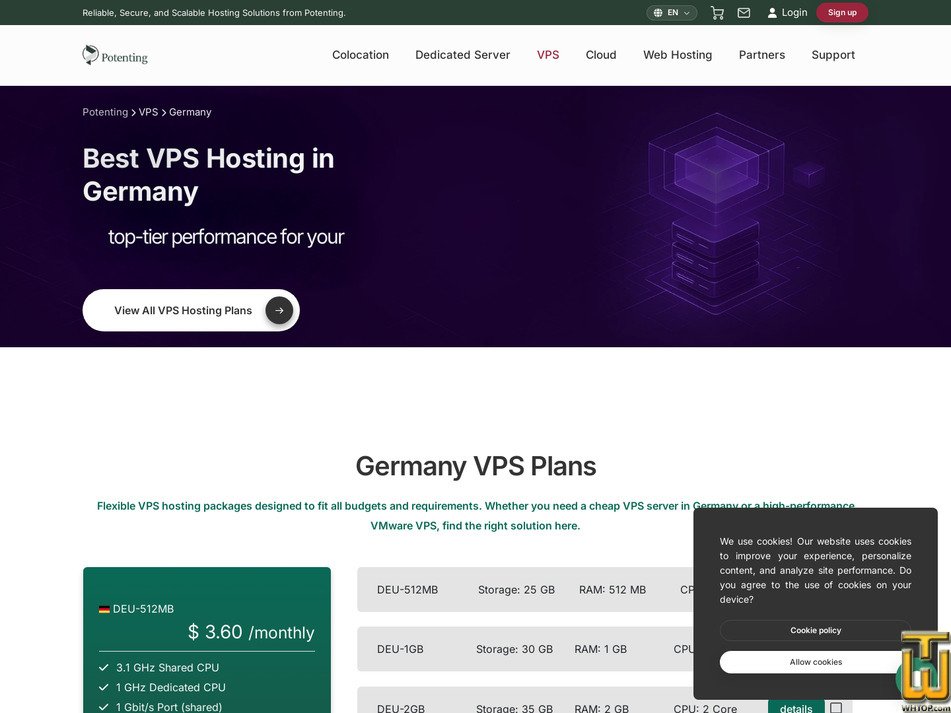Open the EN language dropdown
The image size is (951, 713).
tap(671, 13)
